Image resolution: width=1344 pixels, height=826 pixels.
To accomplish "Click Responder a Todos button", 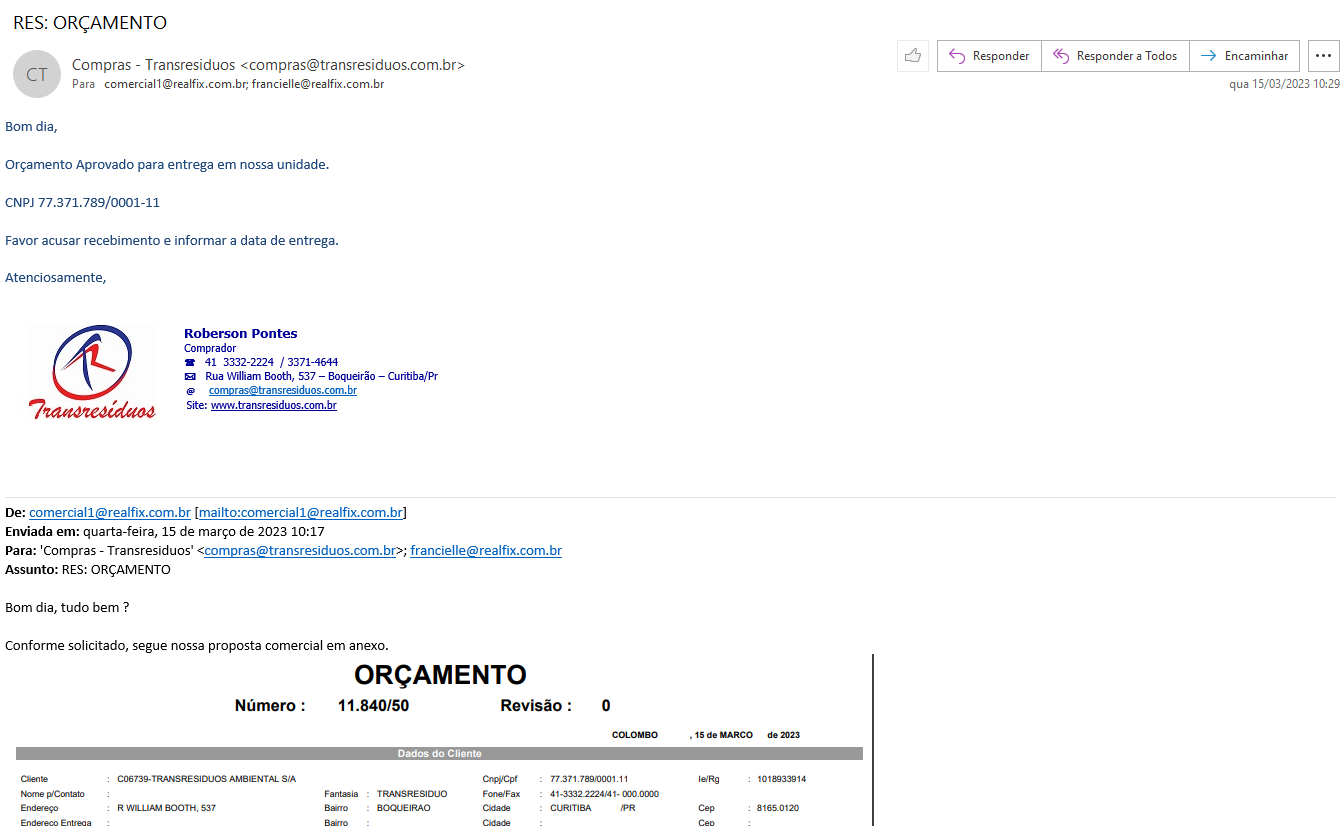I will point(1115,56).
